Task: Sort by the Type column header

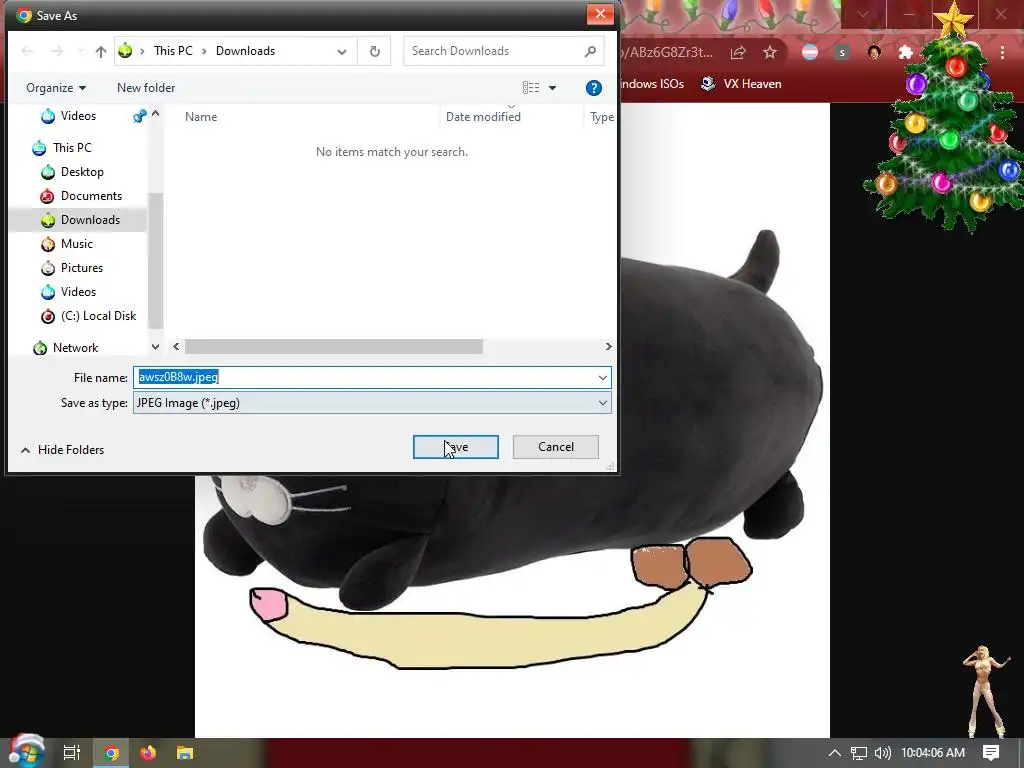Action: click(x=601, y=117)
